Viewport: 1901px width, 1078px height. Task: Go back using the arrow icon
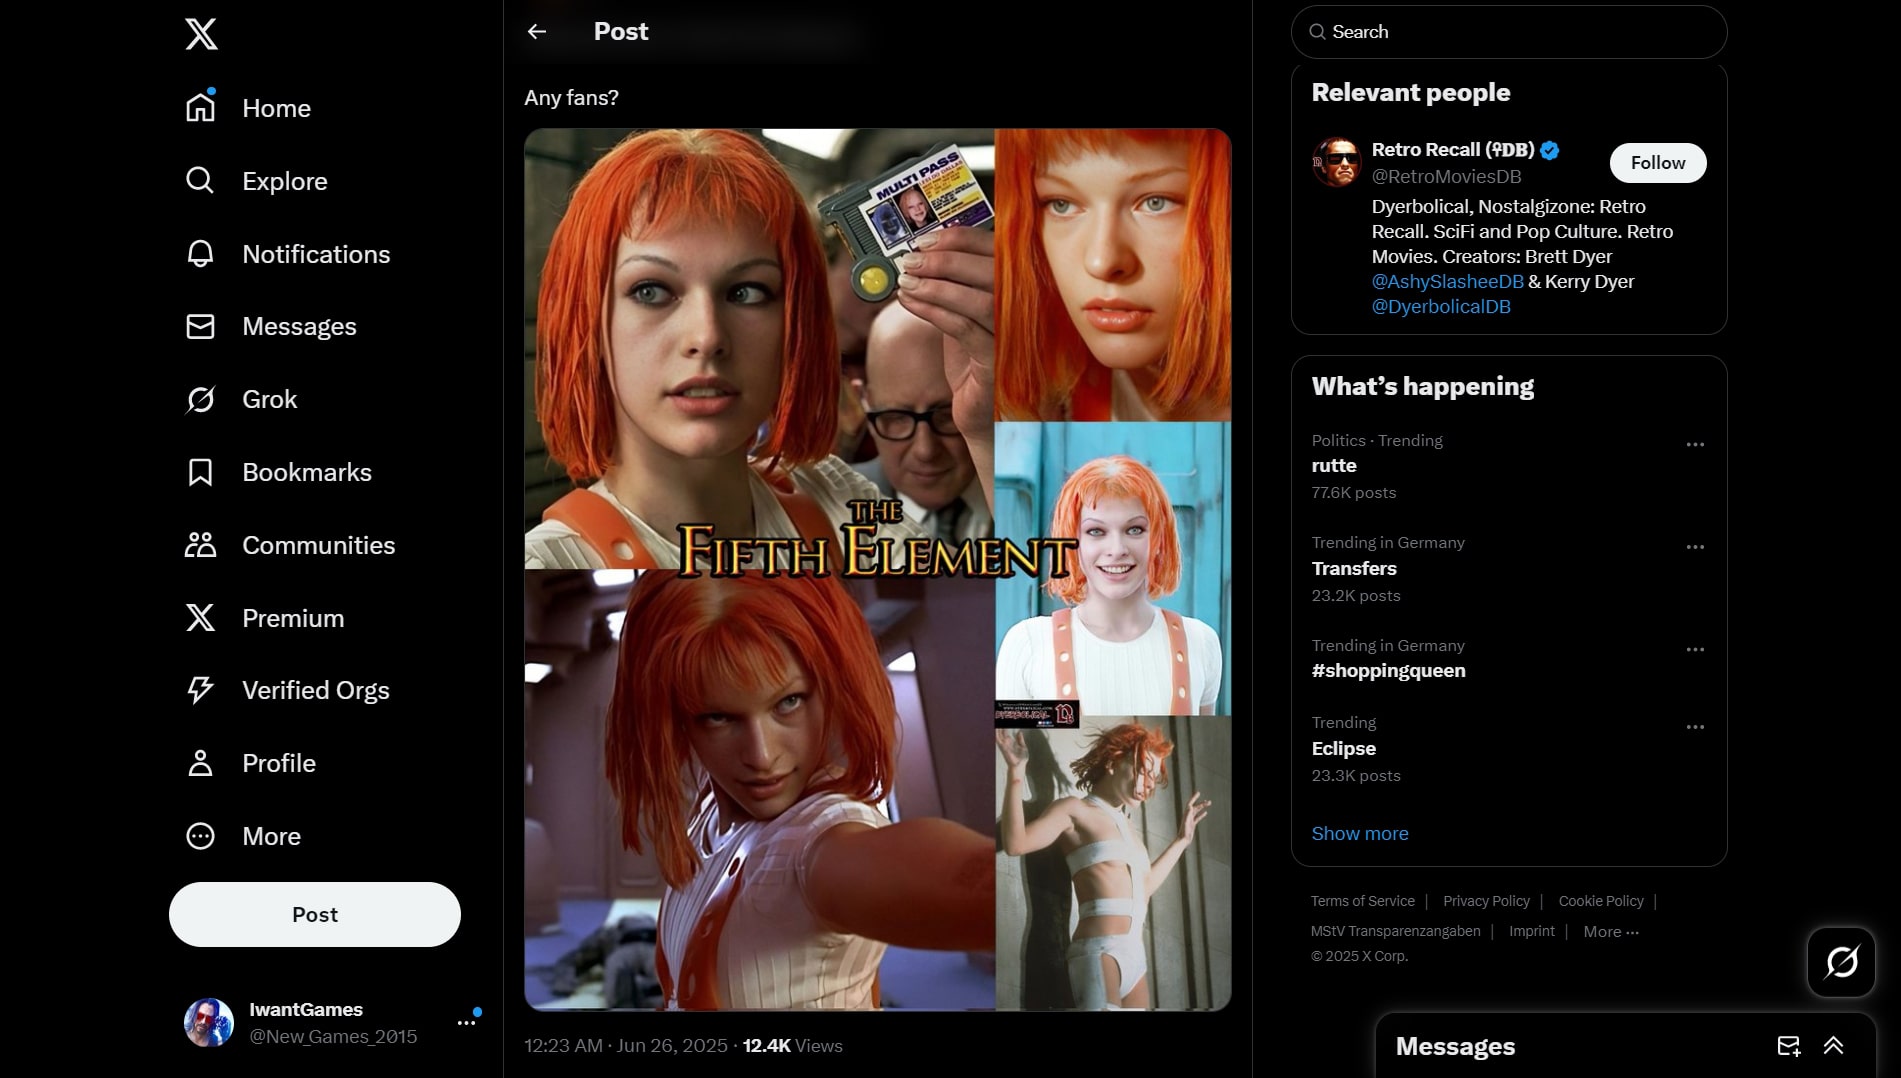(x=537, y=32)
